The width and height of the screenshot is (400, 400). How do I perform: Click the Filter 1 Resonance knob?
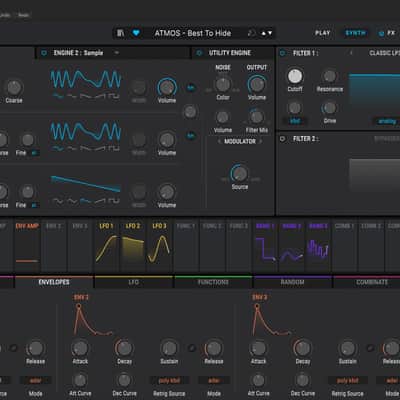pos(330,76)
